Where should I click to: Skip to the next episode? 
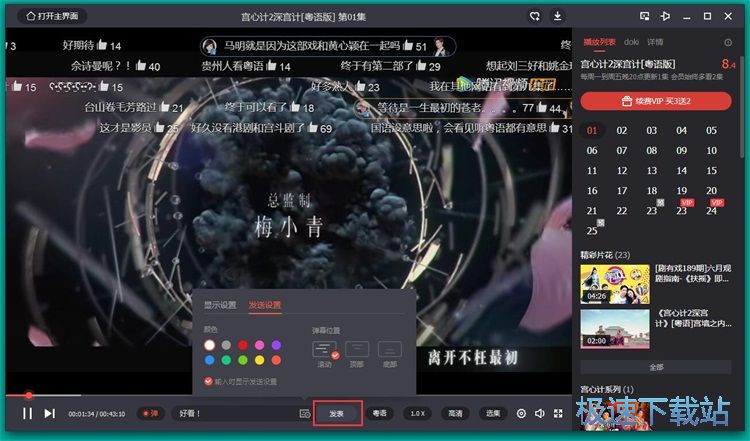[50, 413]
